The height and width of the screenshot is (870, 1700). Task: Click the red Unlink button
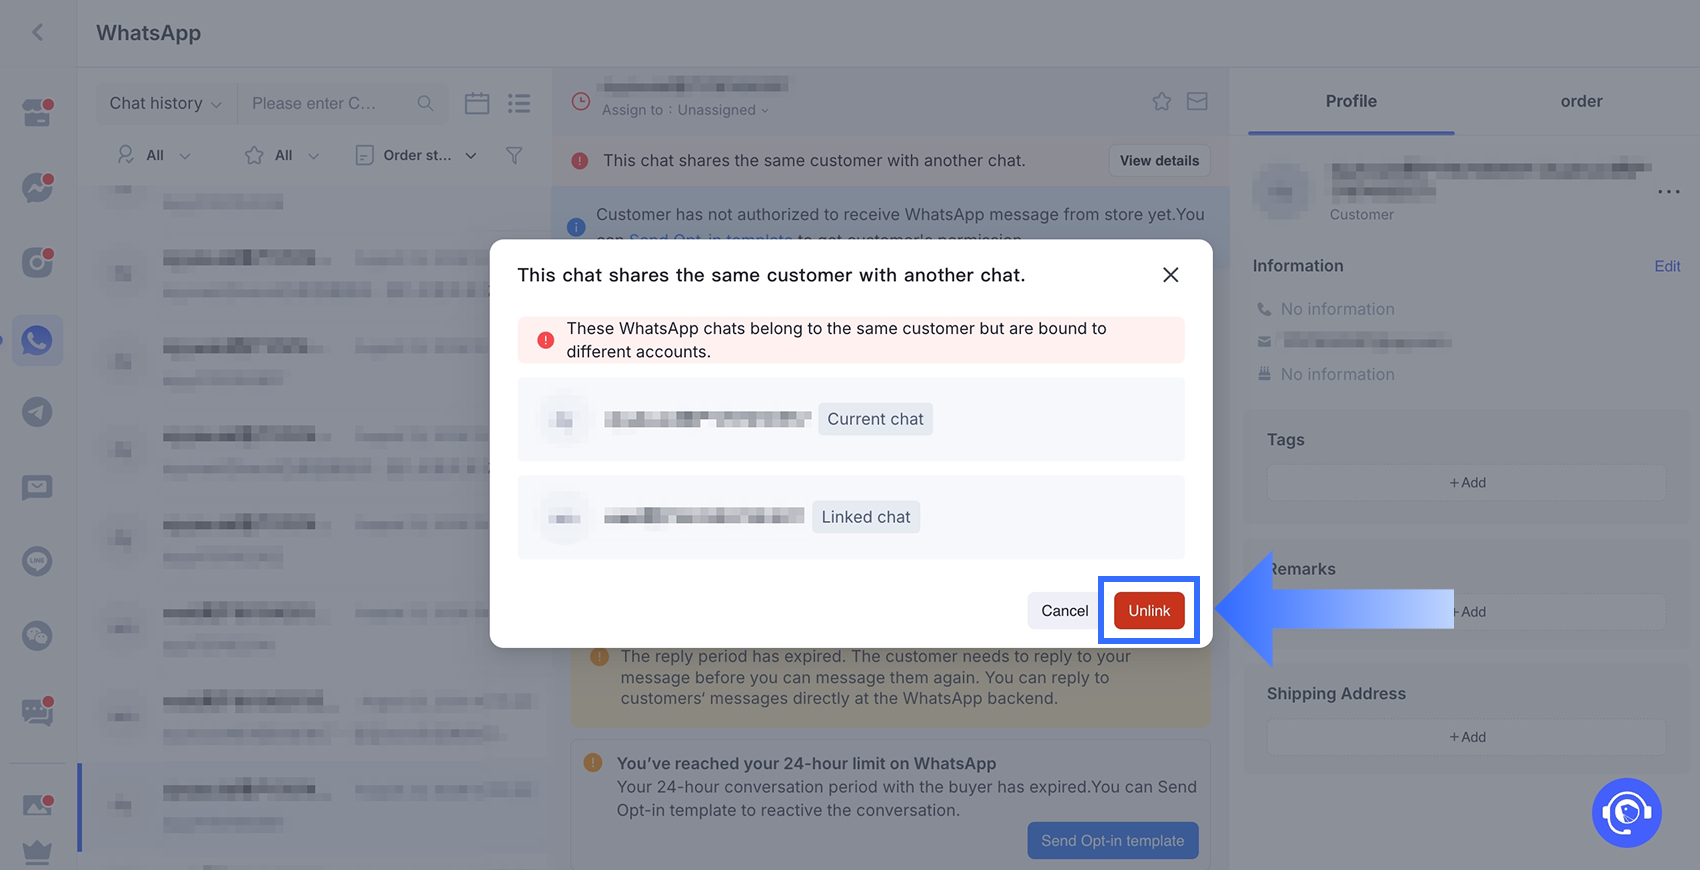point(1149,610)
